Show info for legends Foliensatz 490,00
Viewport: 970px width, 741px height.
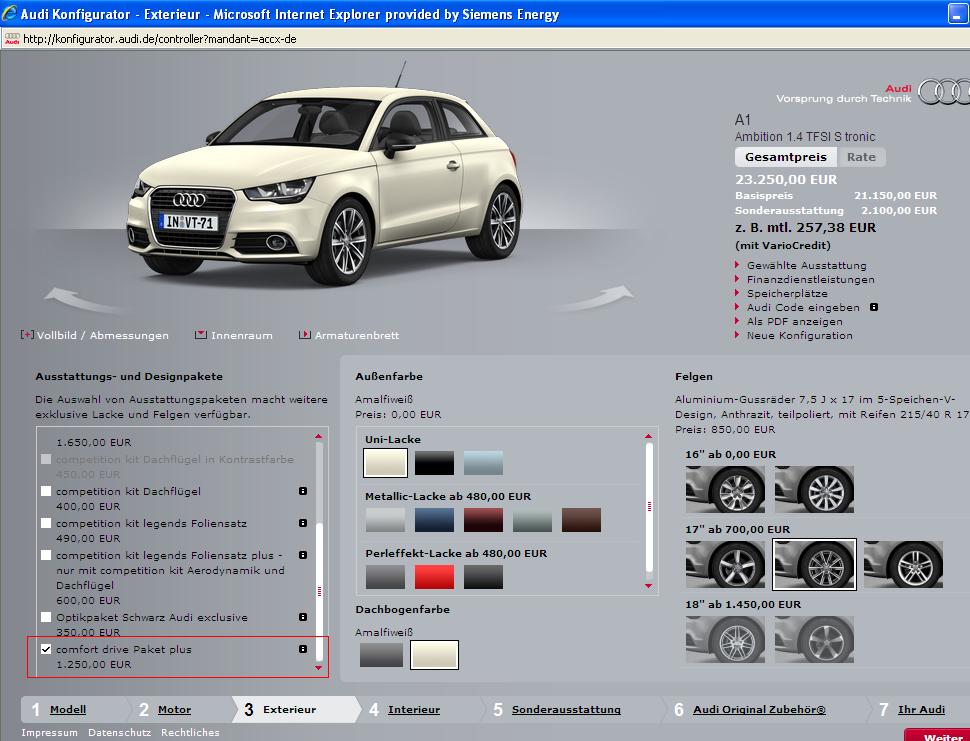click(x=303, y=523)
